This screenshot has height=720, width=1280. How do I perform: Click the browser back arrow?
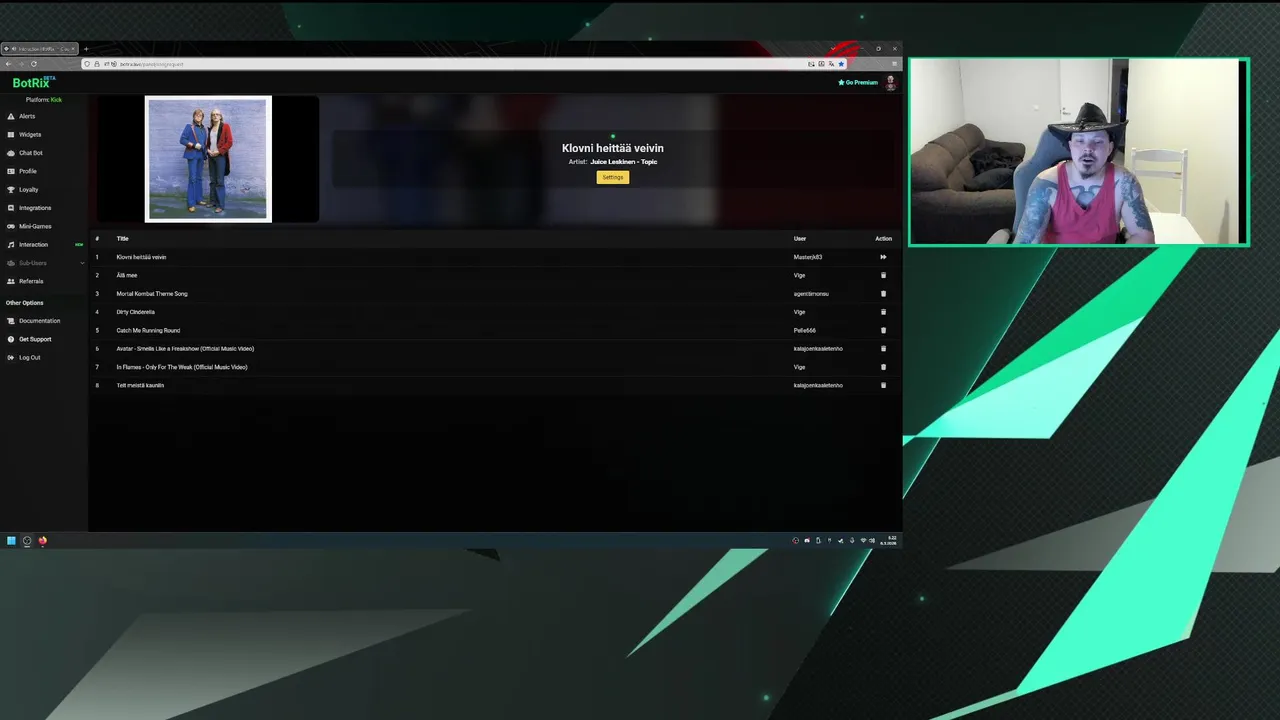point(8,64)
